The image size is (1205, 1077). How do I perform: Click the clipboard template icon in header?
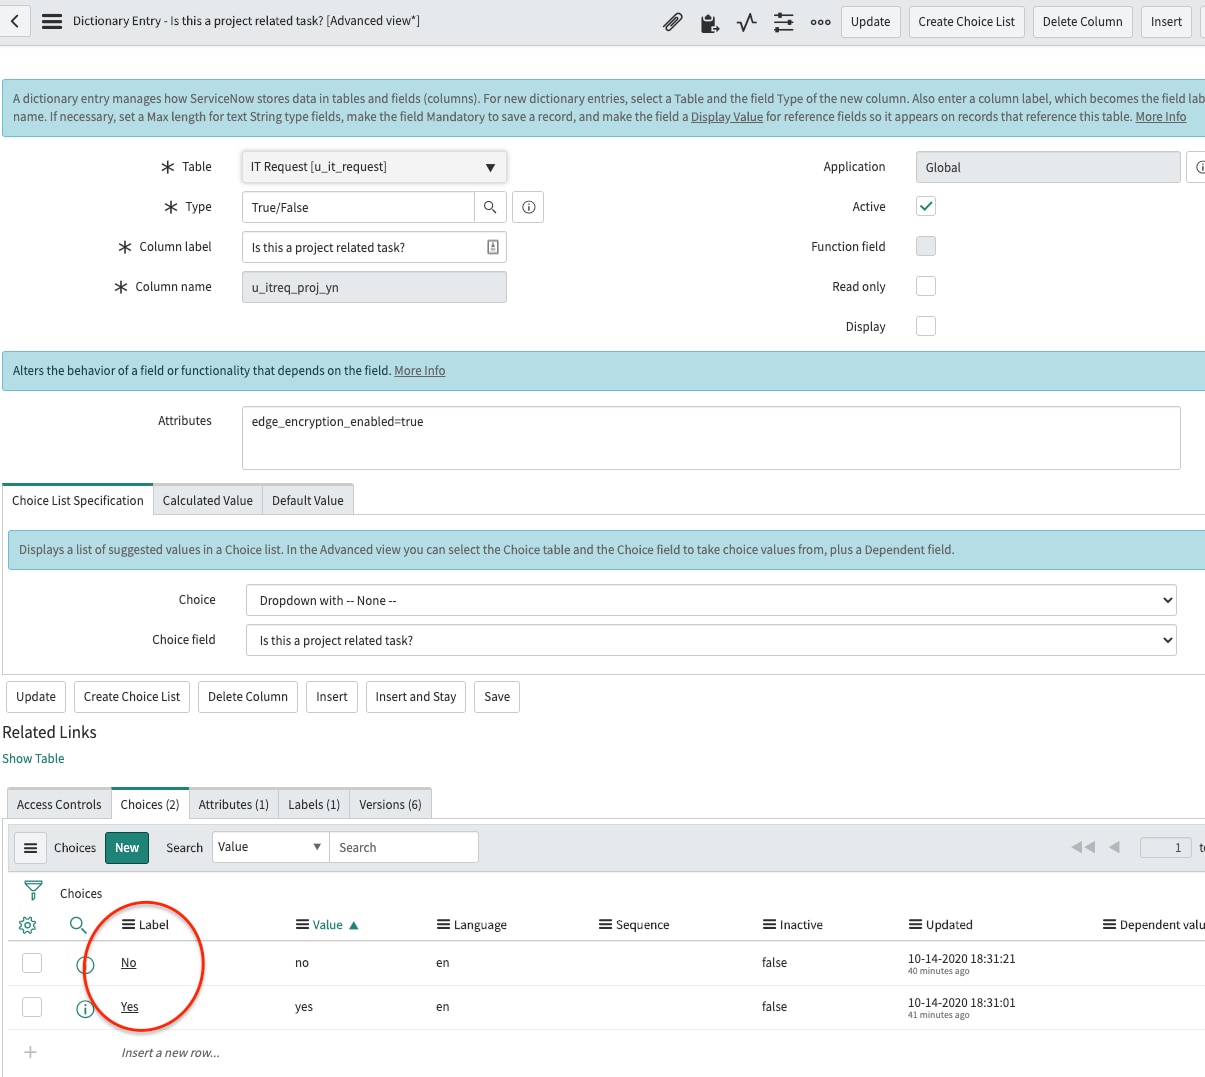710,22
